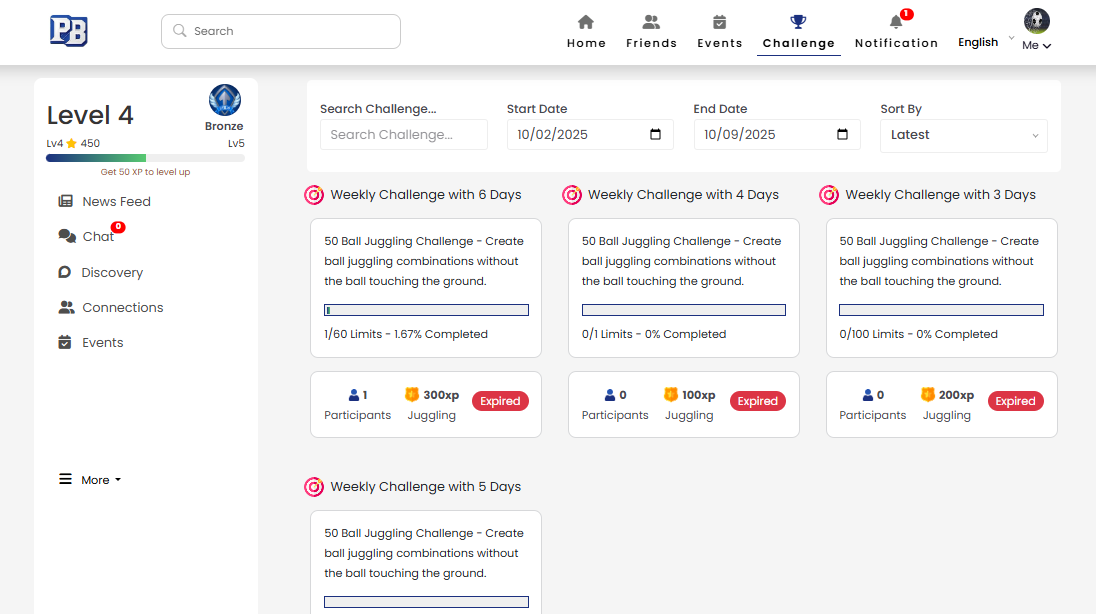Switch to the Friends tab
The height and width of the screenshot is (614, 1096).
coord(651,32)
